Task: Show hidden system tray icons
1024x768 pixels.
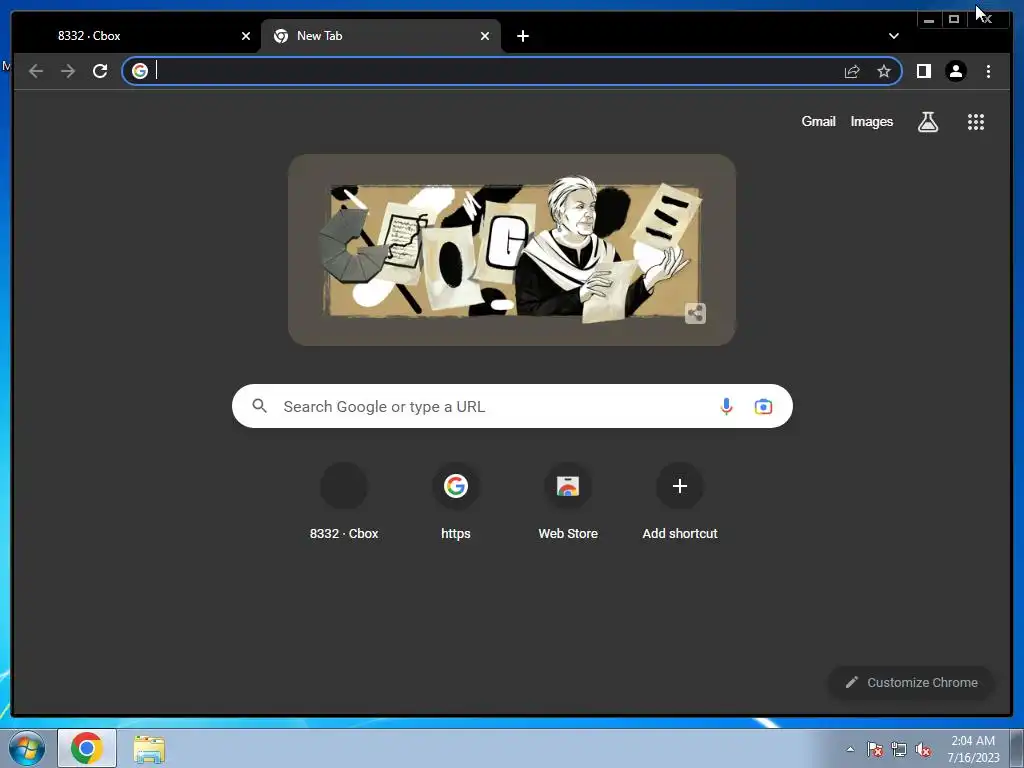Action: click(850, 749)
